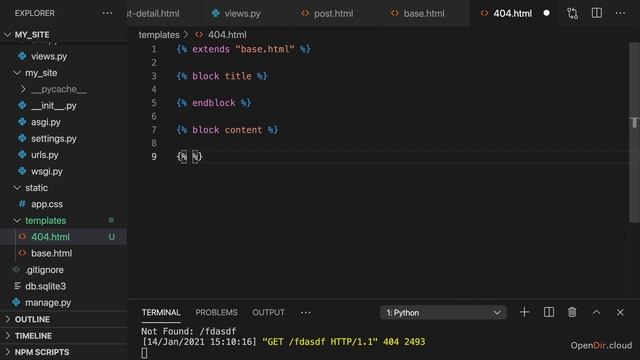Image resolution: width=640 pixels, height=360 pixels.
Task: Click the Python icon beside asgi.py
Action: (22, 122)
